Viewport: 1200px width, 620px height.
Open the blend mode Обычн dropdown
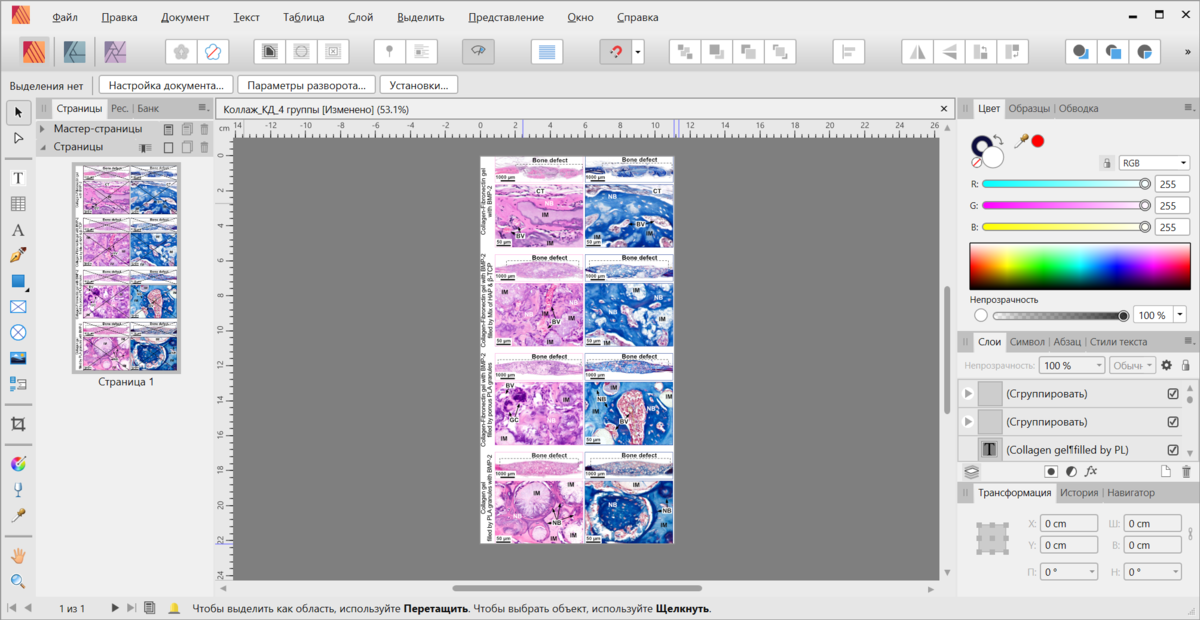tap(1131, 366)
